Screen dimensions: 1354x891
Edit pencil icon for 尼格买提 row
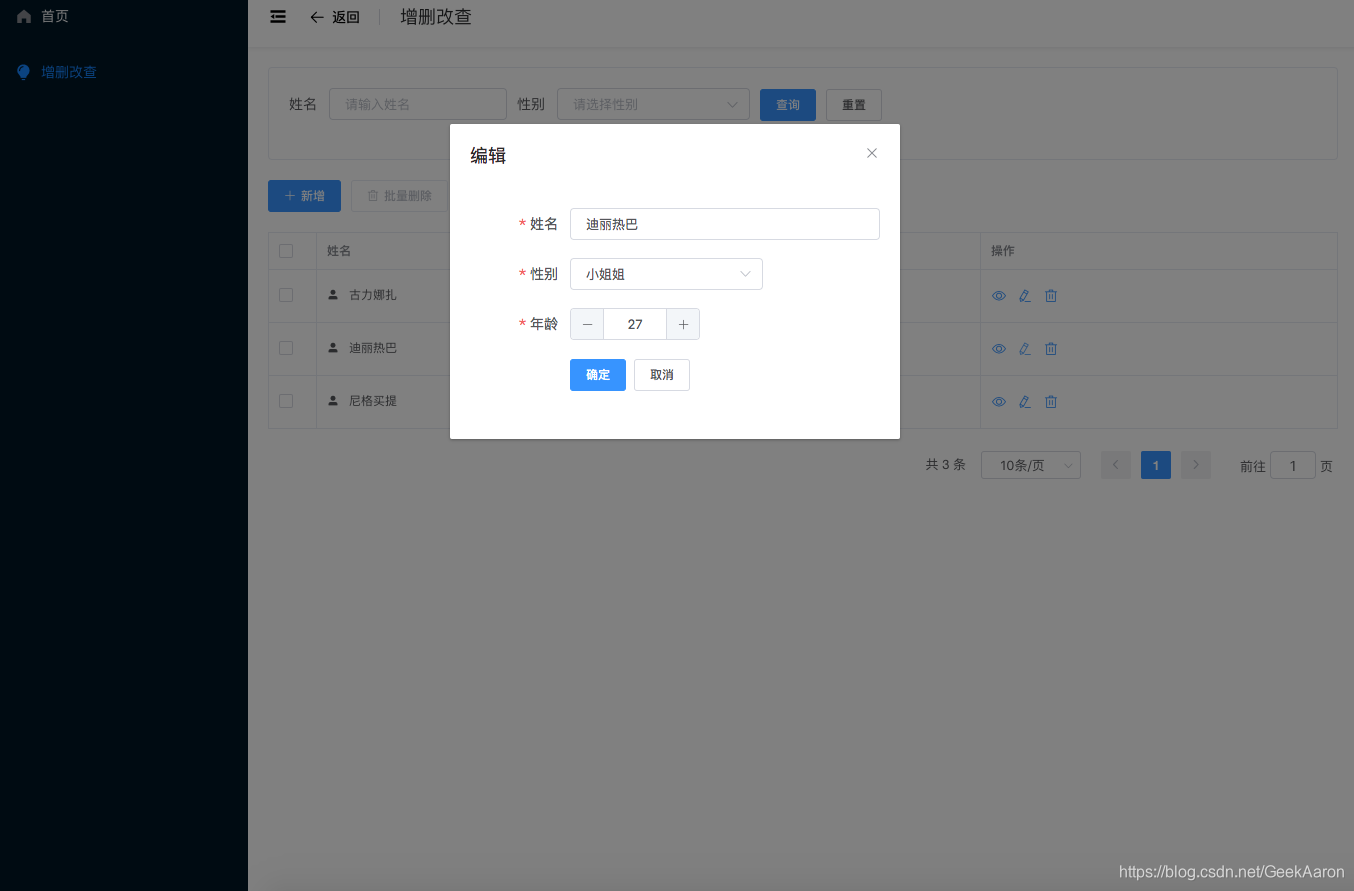pyautogui.click(x=1025, y=402)
